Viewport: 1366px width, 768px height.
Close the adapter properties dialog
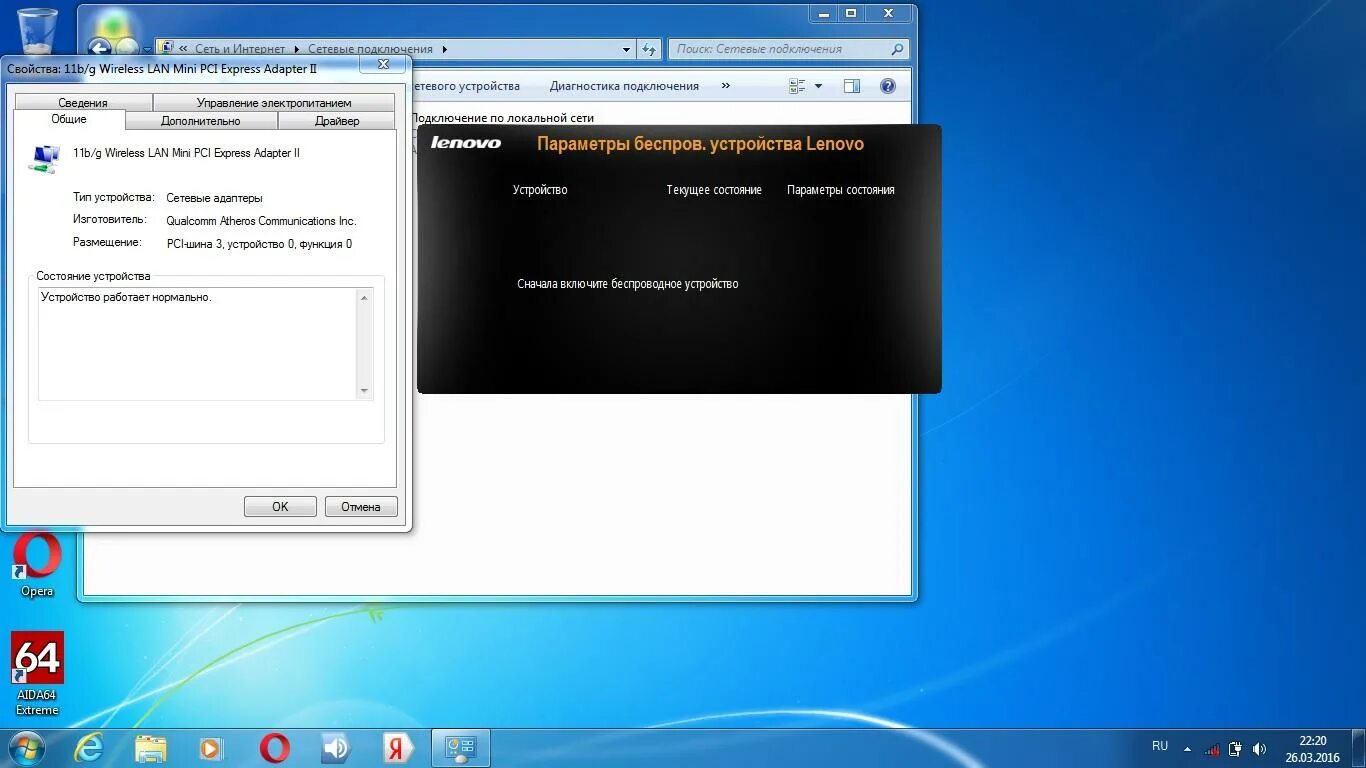(x=383, y=65)
